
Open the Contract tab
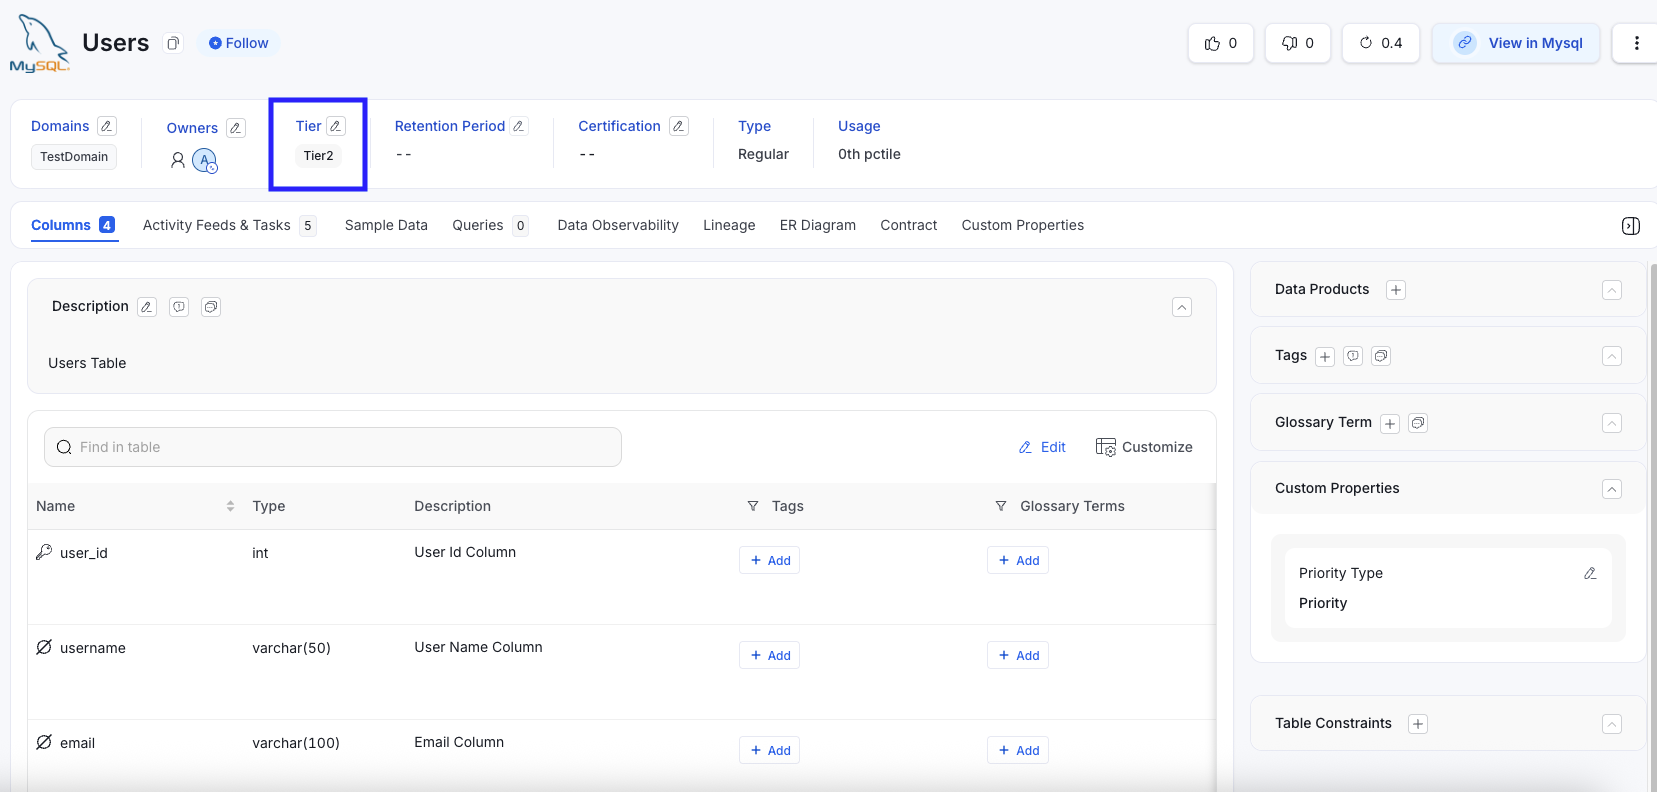909,225
